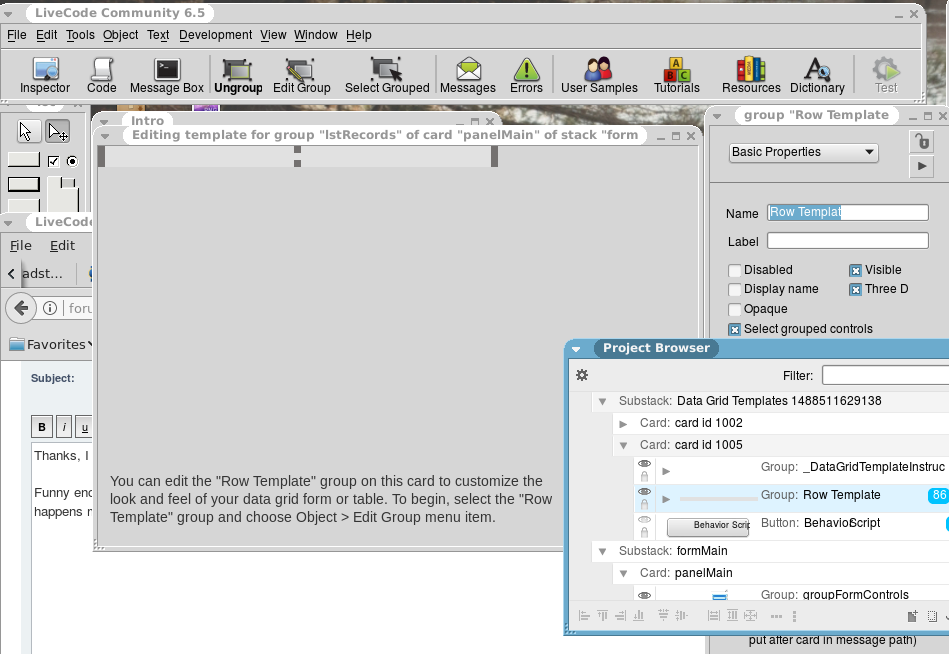The width and height of the screenshot is (949, 654).
Task: Hide the Row Template group via eye icon
Action: (x=644, y=492)
